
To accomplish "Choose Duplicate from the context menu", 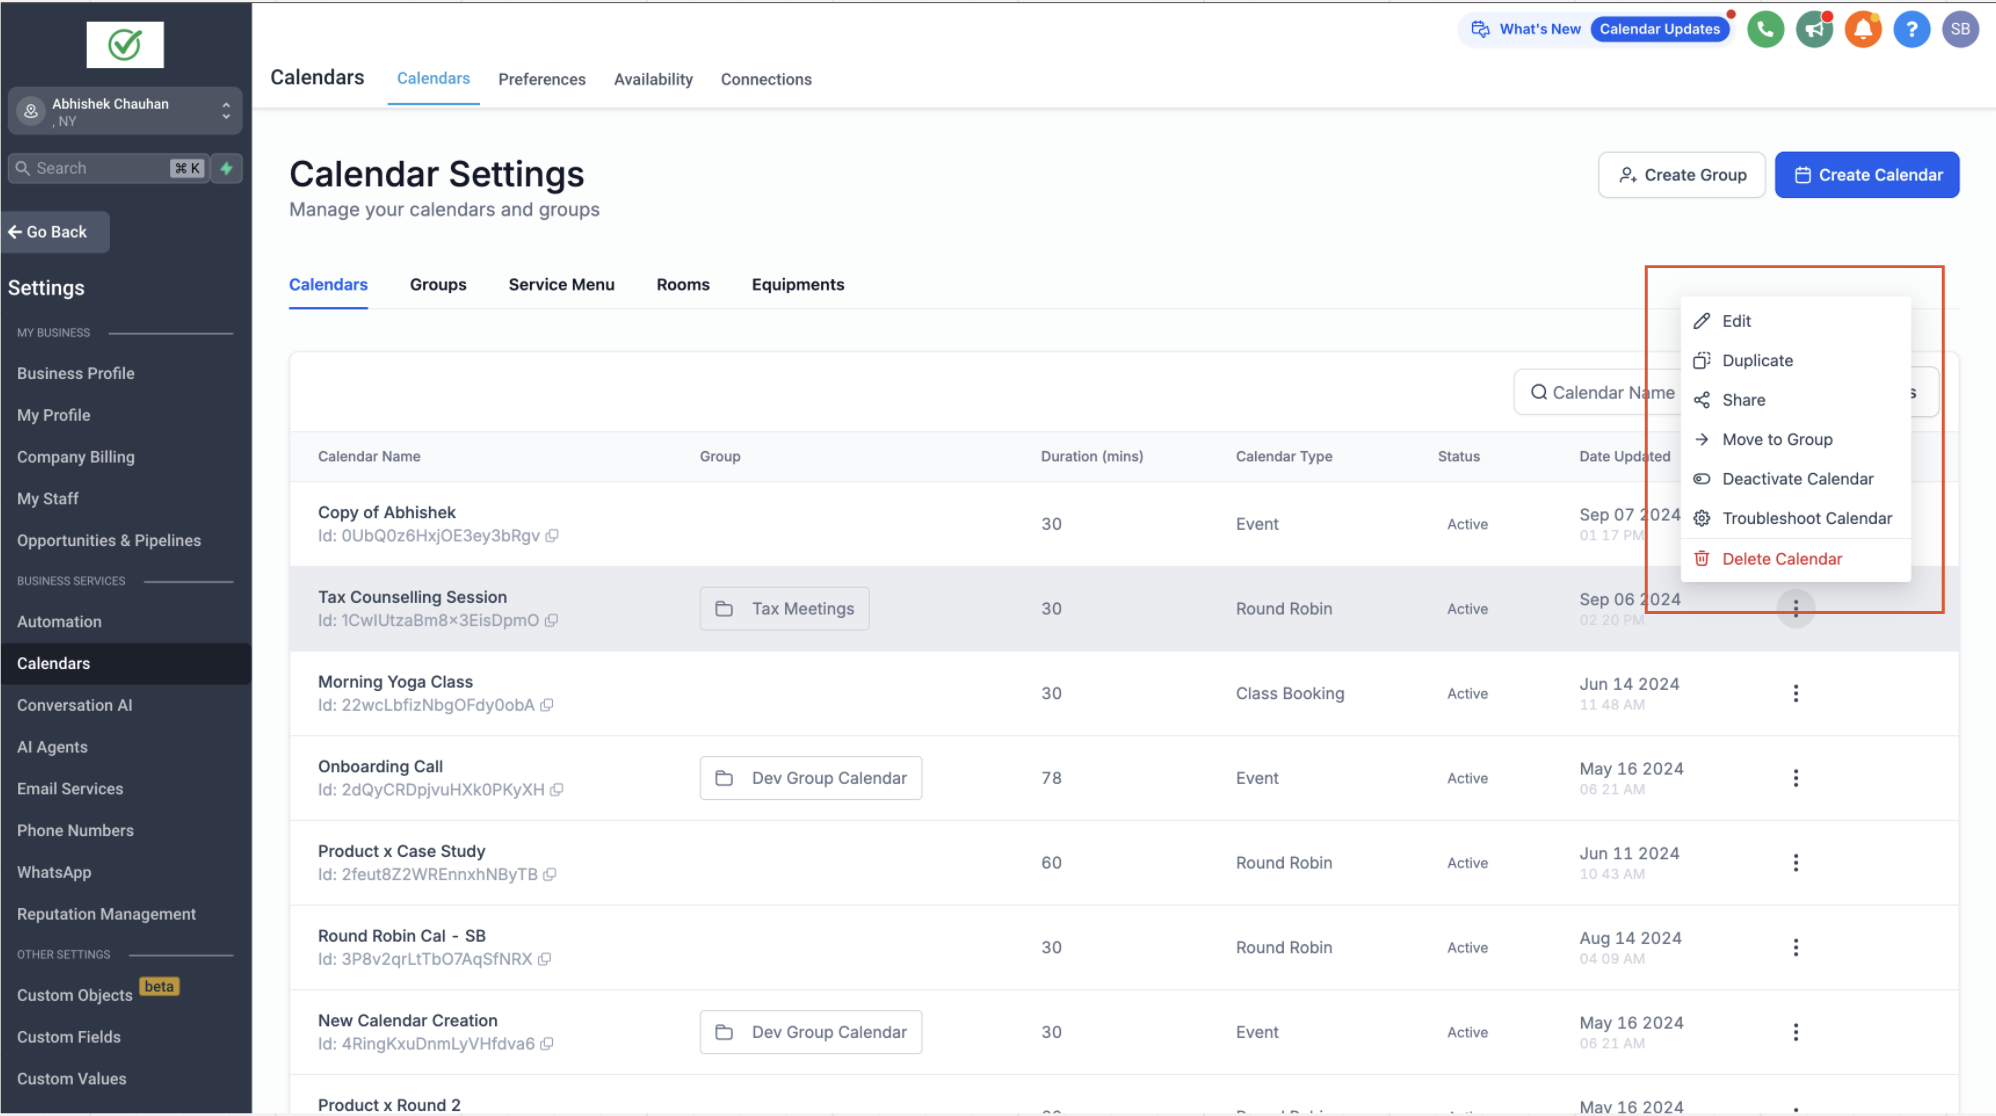I will [1757, 361].
